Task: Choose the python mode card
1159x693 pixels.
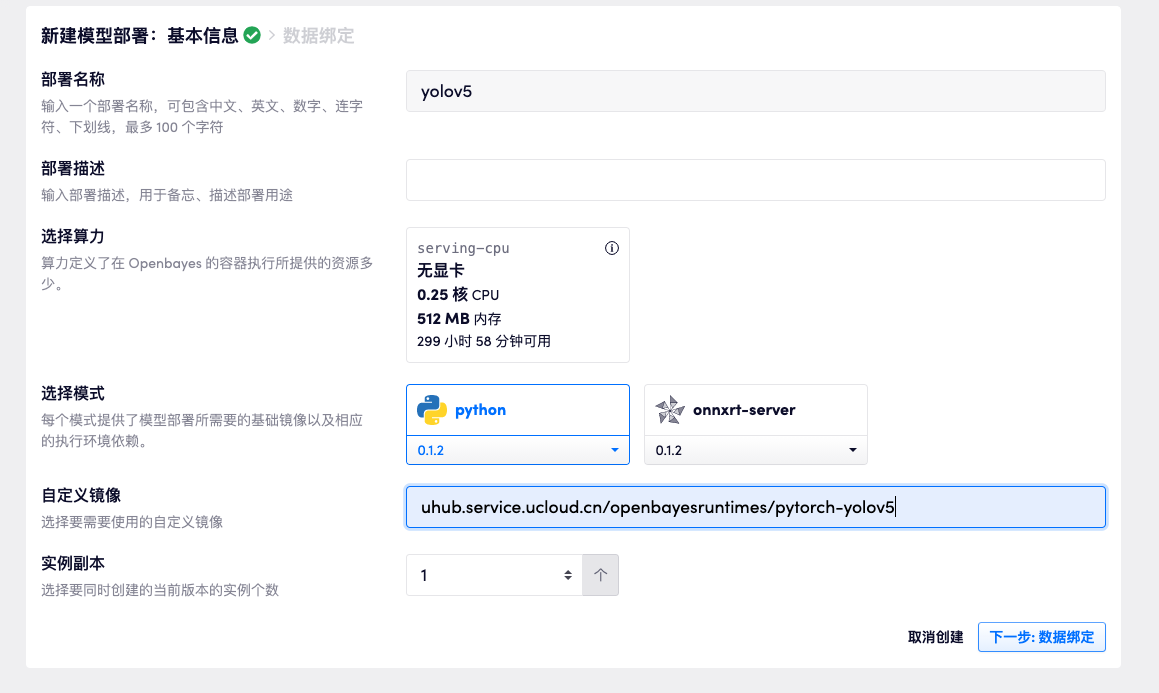Action: tap(517, 410)
